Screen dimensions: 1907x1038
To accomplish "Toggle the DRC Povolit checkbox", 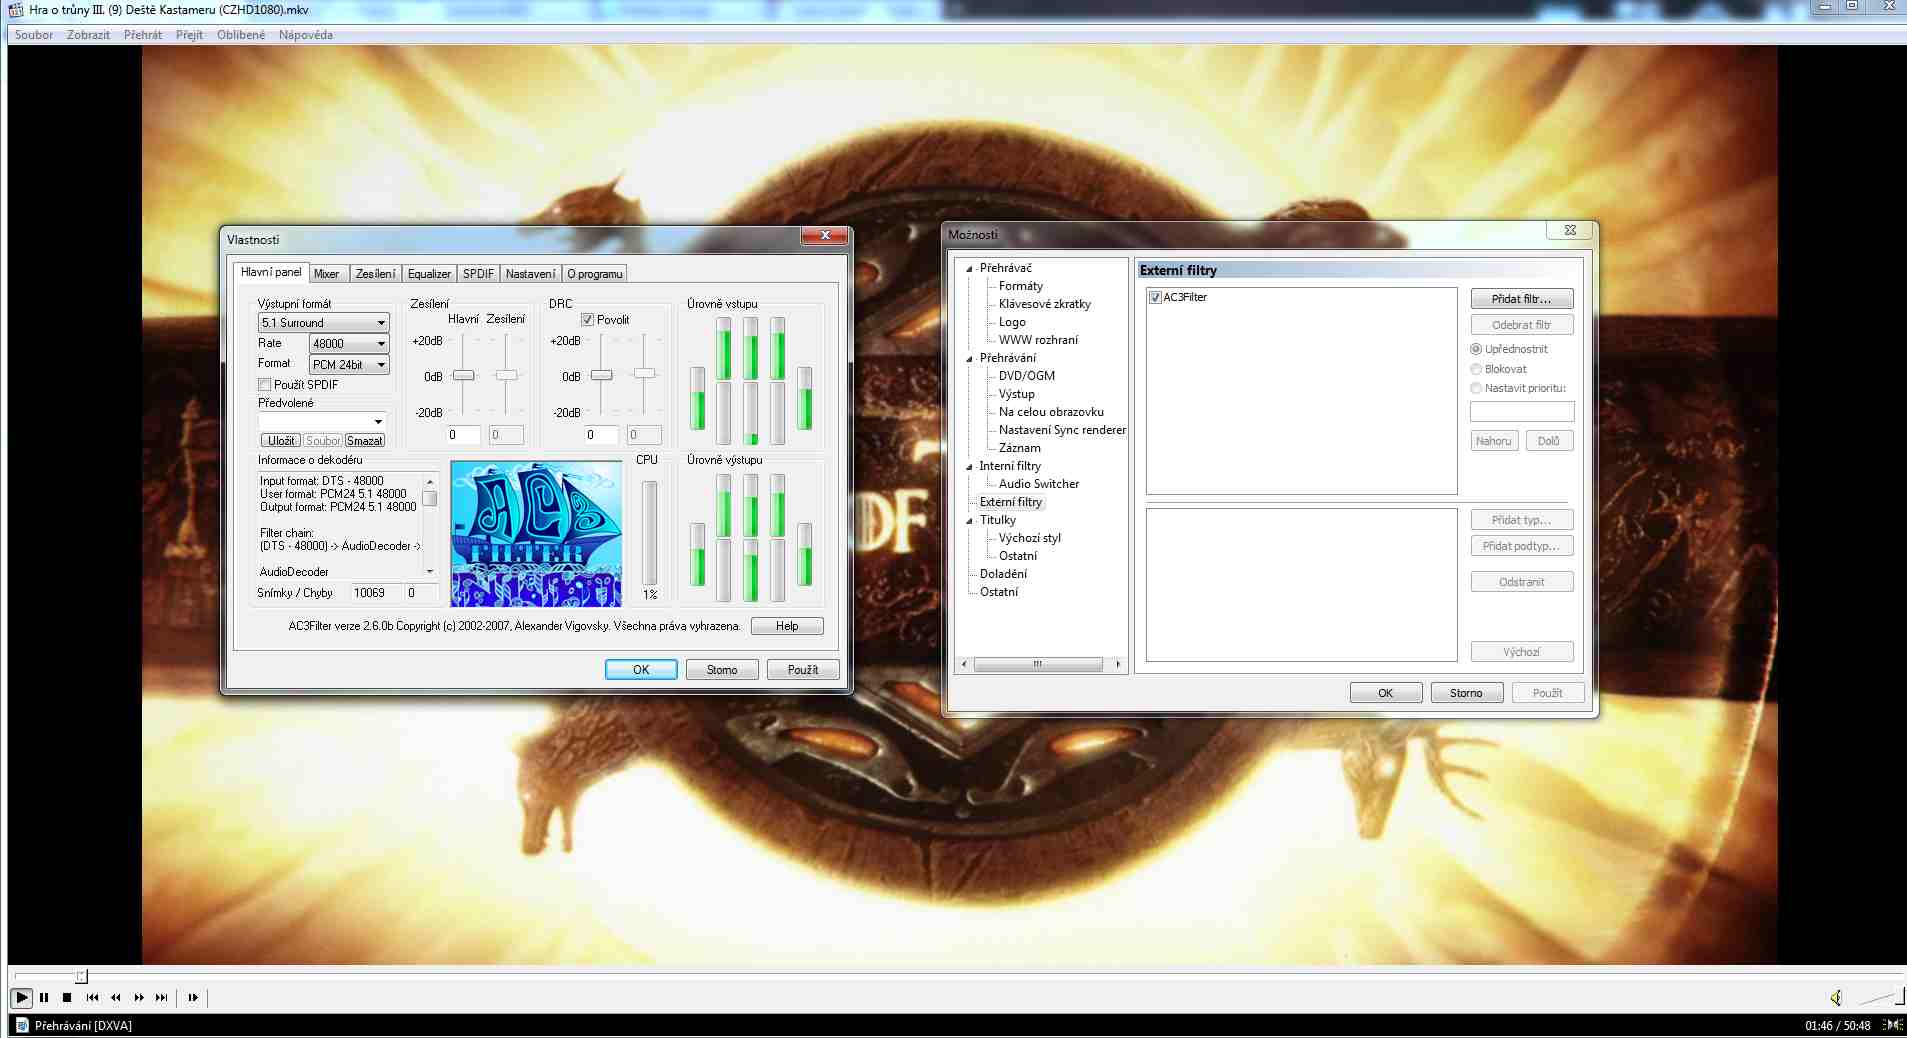I will (587, 320).
